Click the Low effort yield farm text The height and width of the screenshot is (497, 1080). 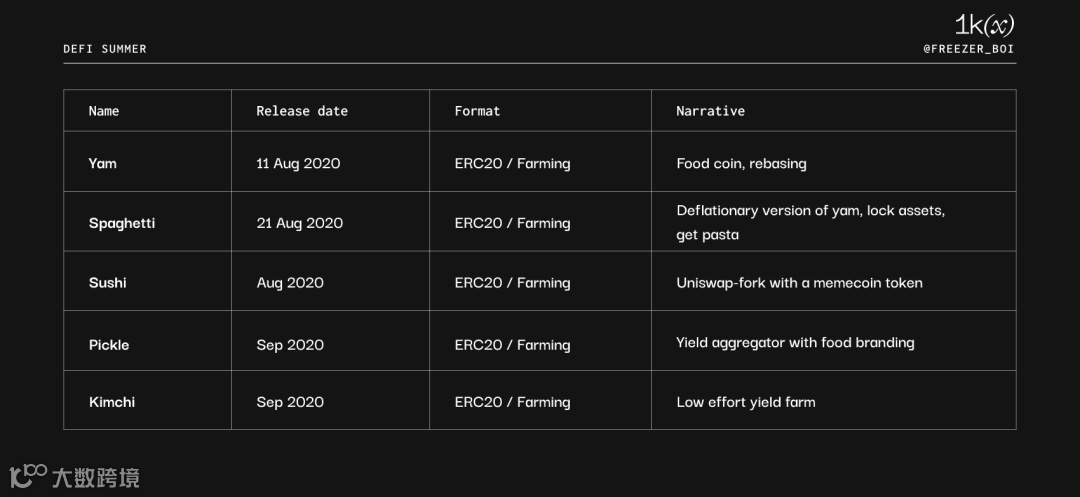(745, 402)
